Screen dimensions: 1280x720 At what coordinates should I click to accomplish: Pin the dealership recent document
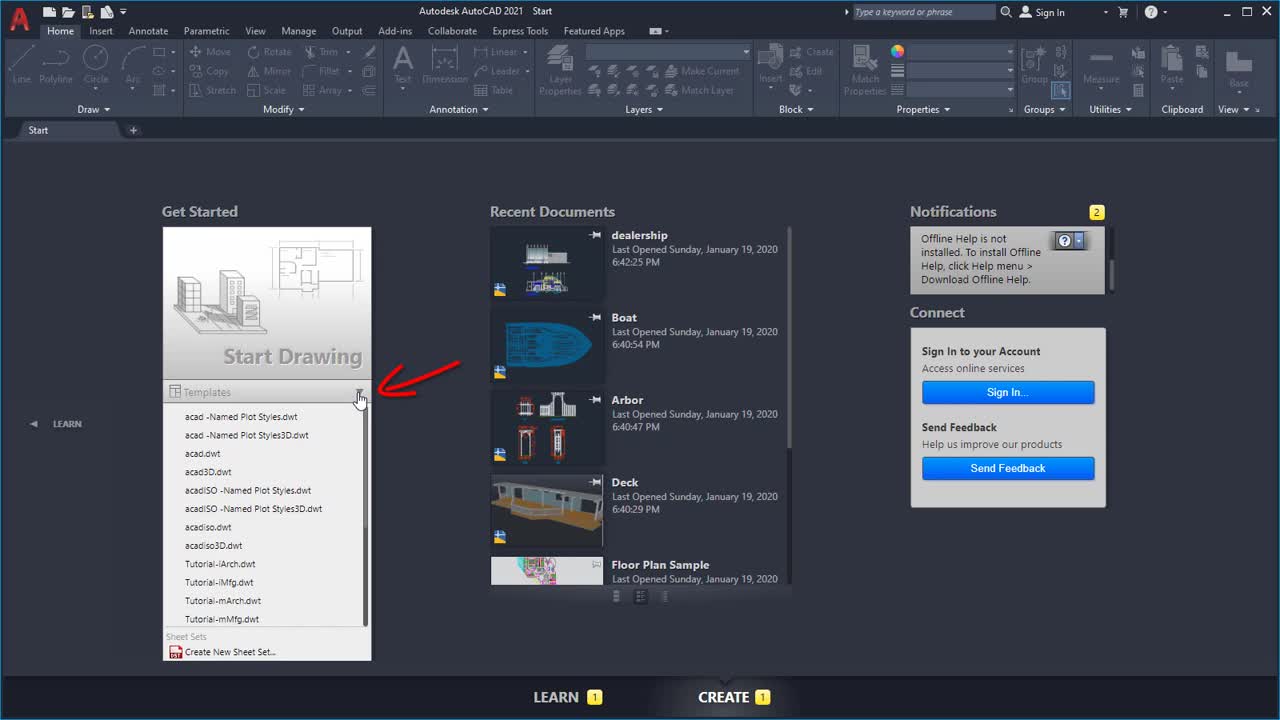coord(595,235)
